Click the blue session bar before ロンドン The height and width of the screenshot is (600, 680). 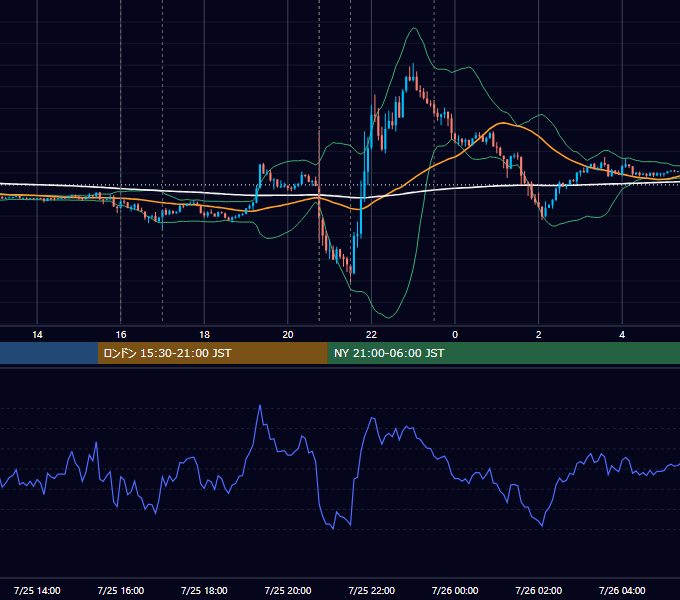coord(49,353)
